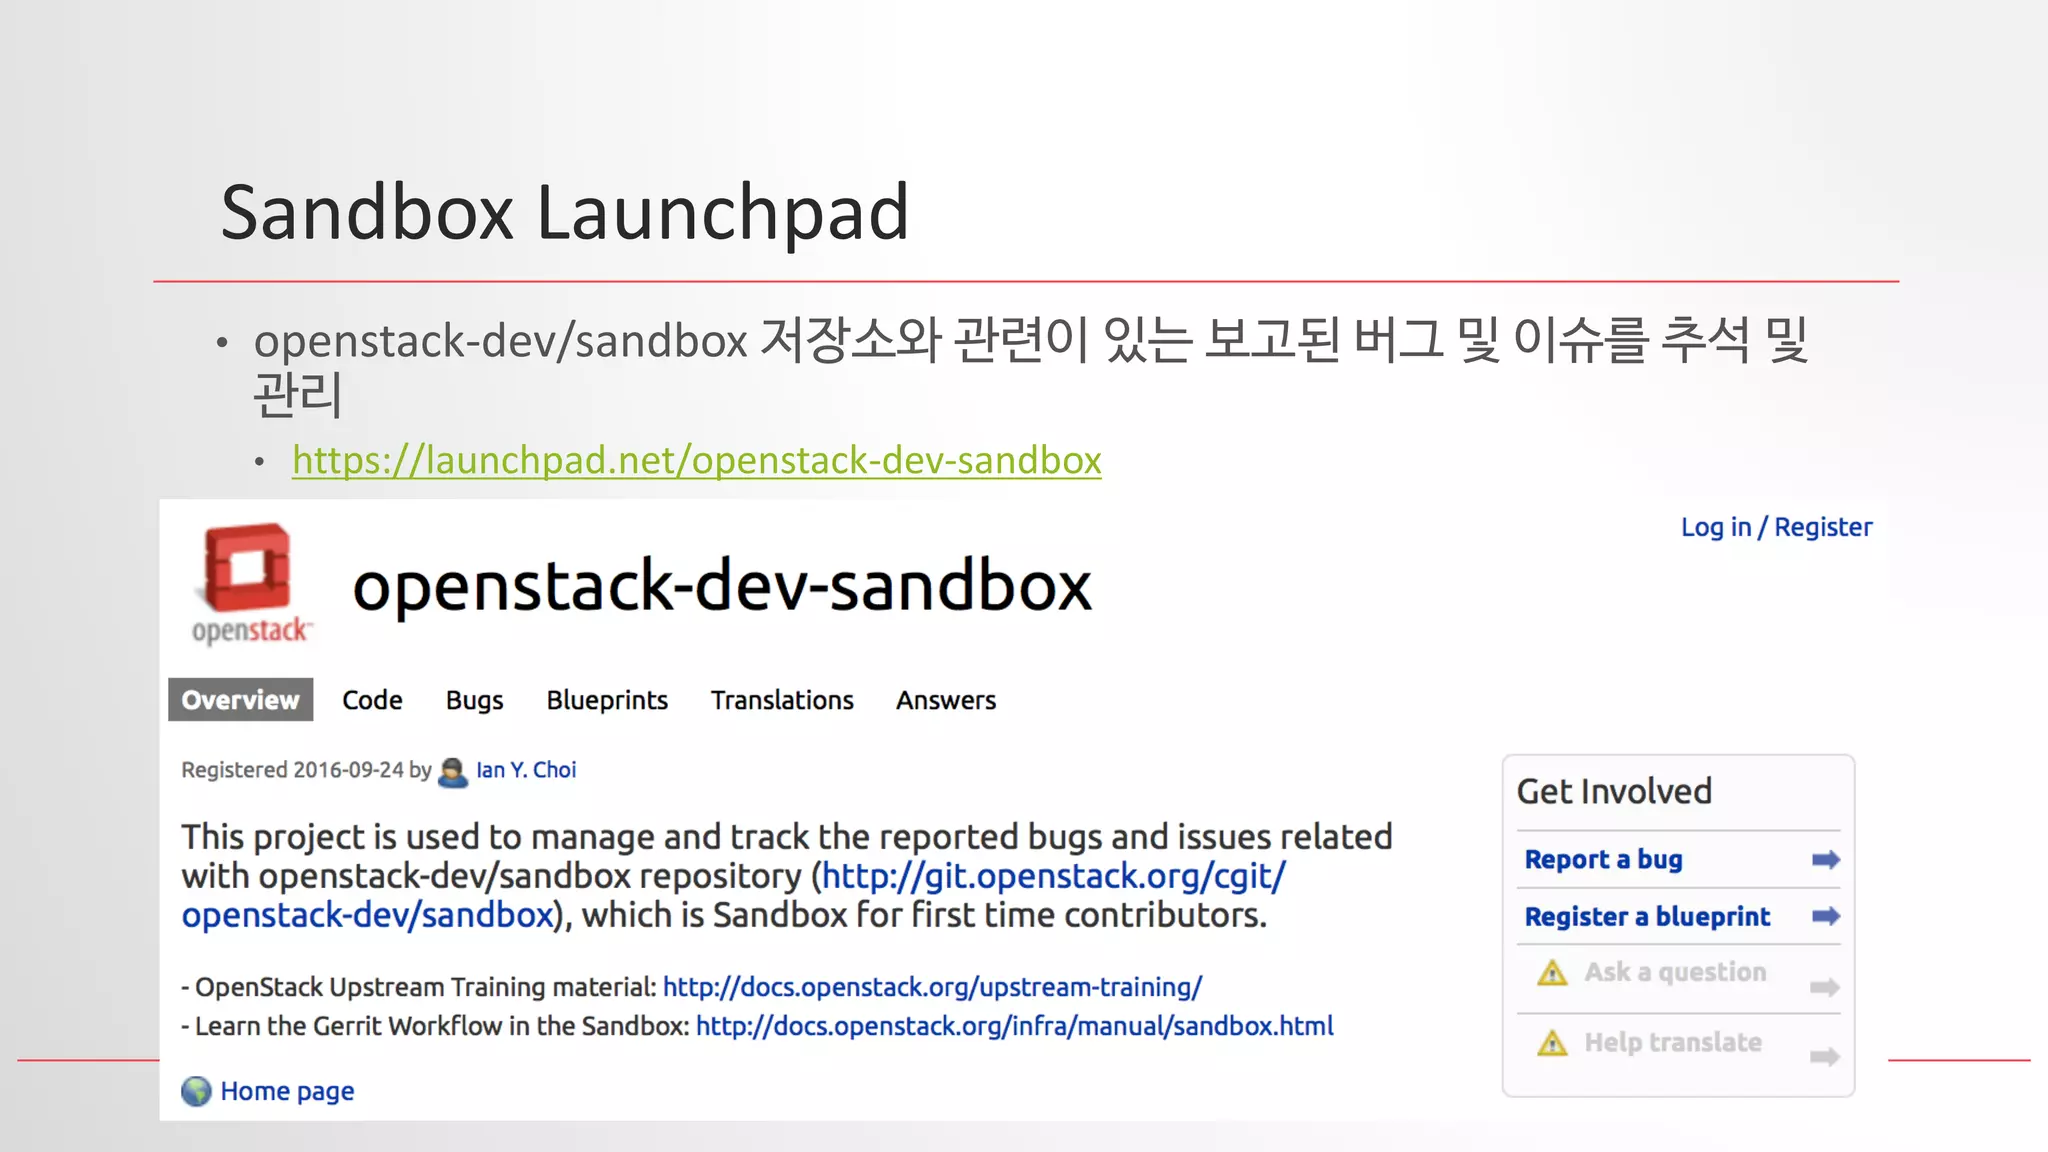This screenshot has height=1152, width=2048.
Task: Click Ask a question
Action: (1675, 972)
